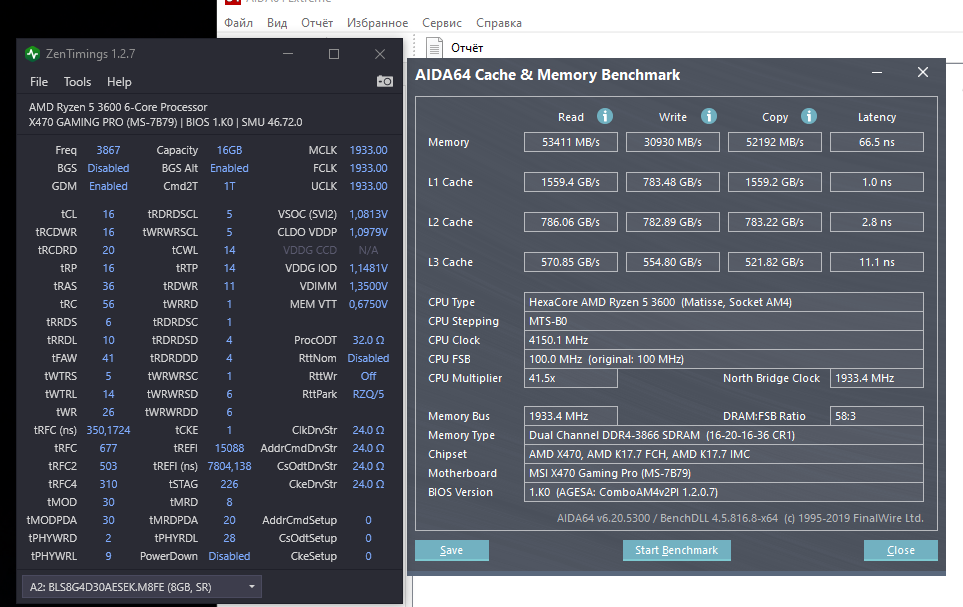Click CPU Multiplier value 41.5x
The image size is (963, 607).
[x=571, y=378]
